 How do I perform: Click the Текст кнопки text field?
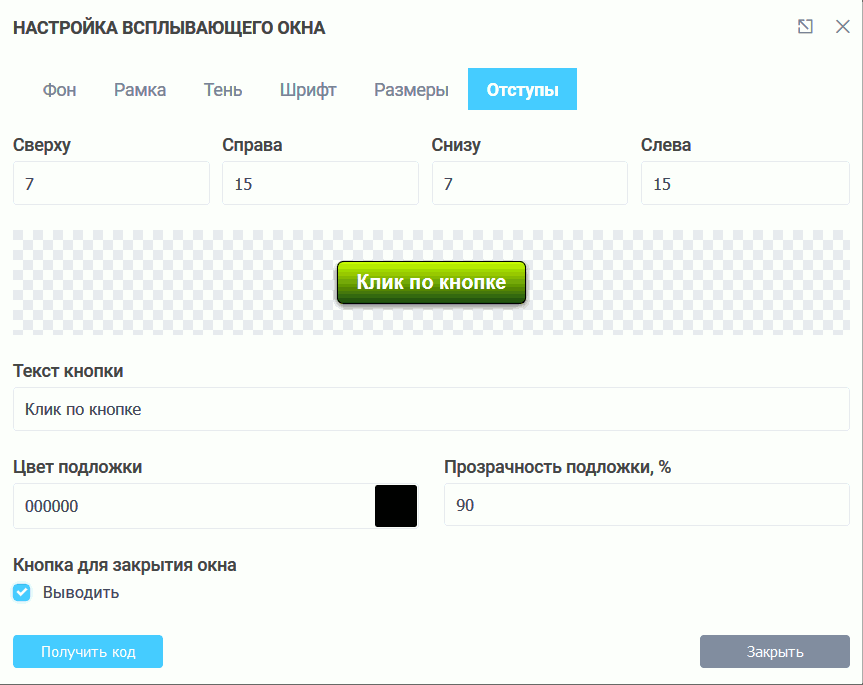[431, 409]
